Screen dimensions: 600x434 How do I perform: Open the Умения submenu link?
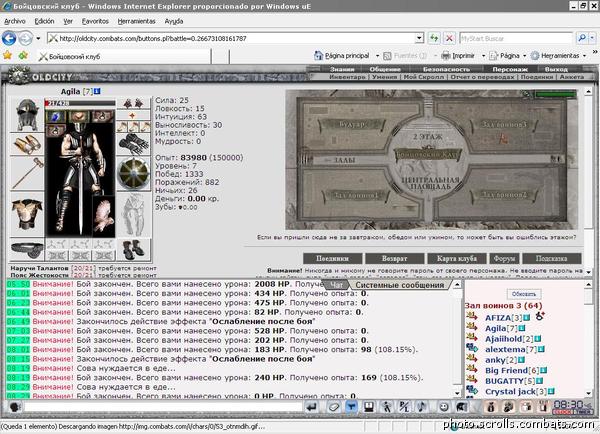(384, 77)
